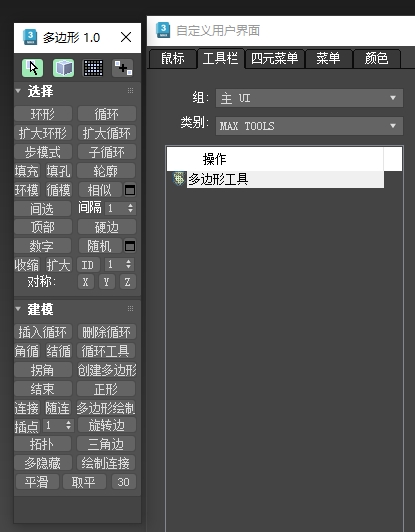Toggle the Y symmetry button
Viewport: 415px width, 532px height.
click(107, 282)
